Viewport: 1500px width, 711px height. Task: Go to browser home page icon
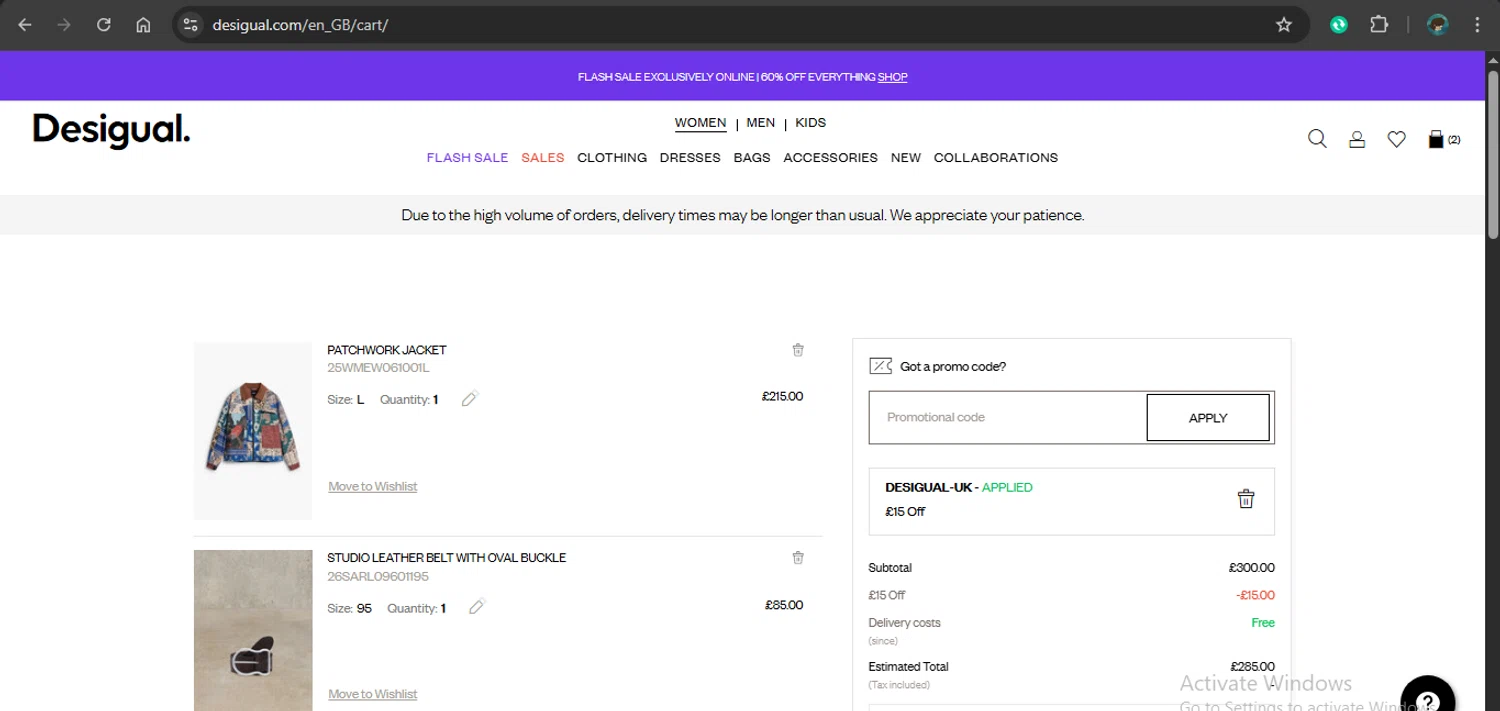click(x=143, y=25)
